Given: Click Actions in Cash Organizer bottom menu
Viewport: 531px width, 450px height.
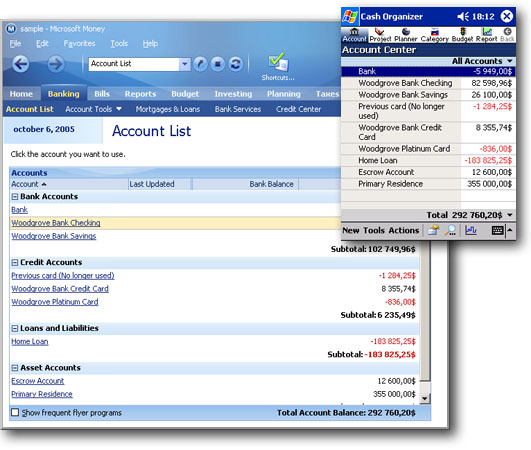Looking at the screenshot, I should 404,231.
